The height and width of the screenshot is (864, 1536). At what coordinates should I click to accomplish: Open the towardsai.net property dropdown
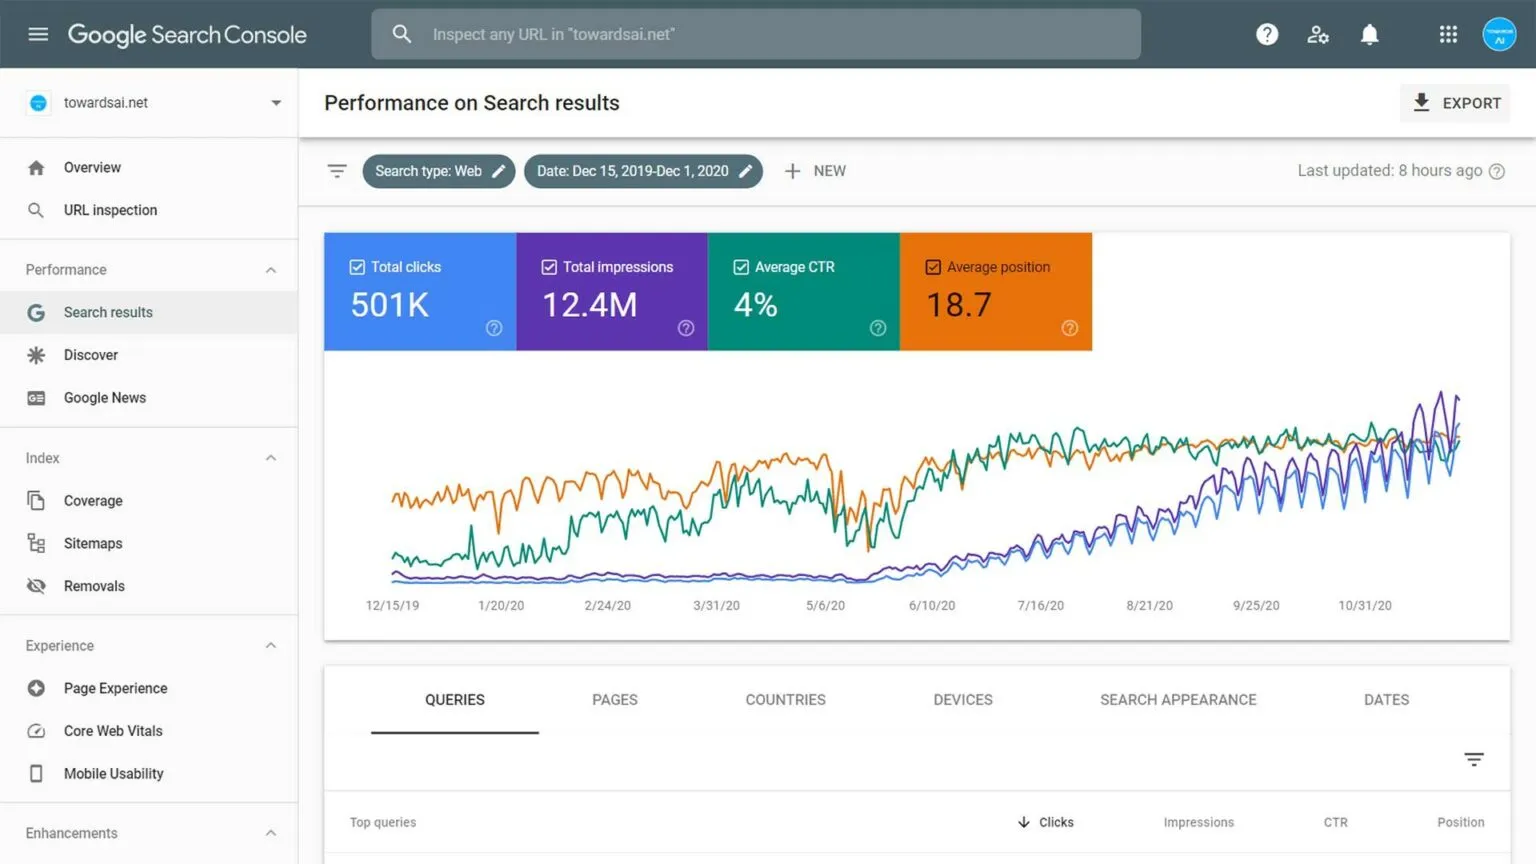[x=275, y=103]
